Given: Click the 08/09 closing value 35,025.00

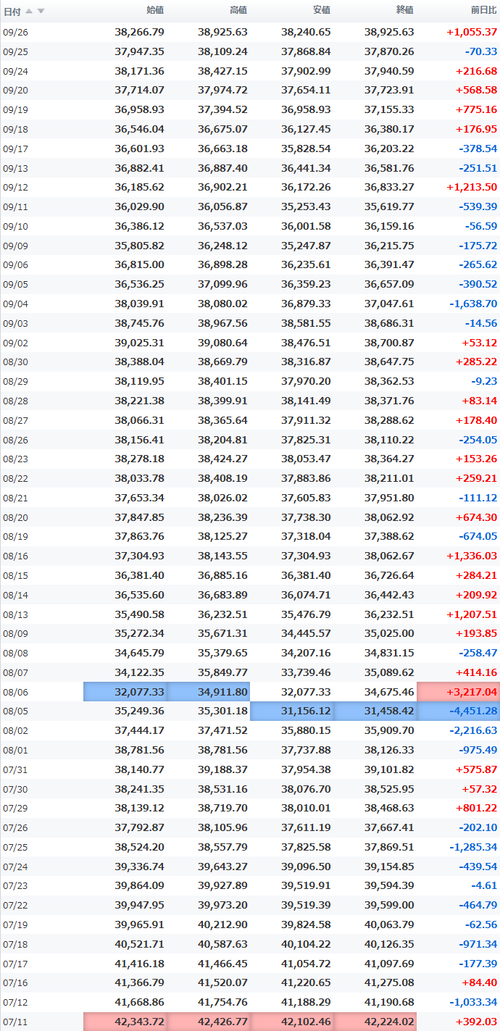Looking at the screenshot, I should click(389, 634).
